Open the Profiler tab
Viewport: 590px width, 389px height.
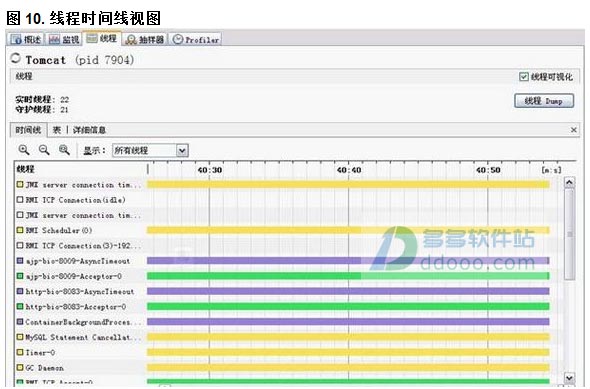pos(195,40)
